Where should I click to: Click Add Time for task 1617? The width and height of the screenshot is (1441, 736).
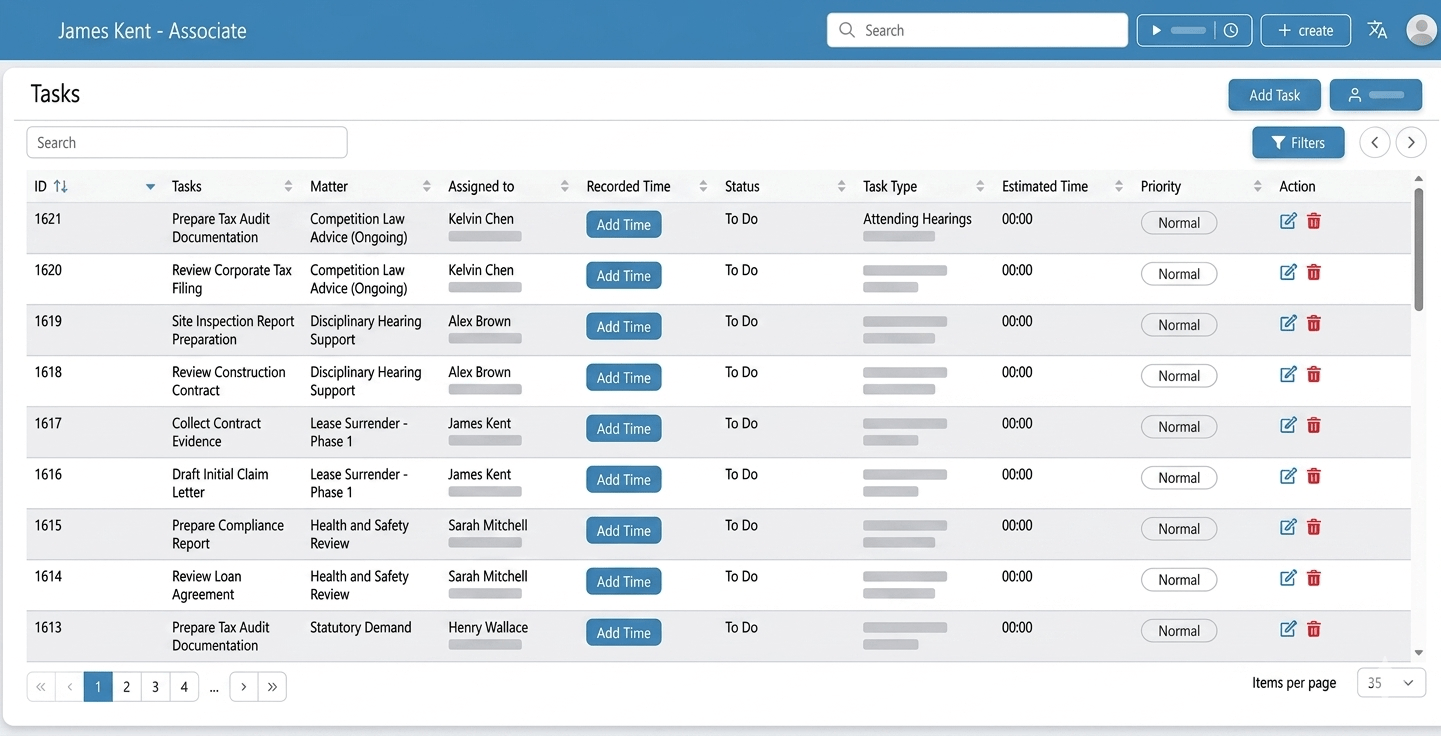623,429
